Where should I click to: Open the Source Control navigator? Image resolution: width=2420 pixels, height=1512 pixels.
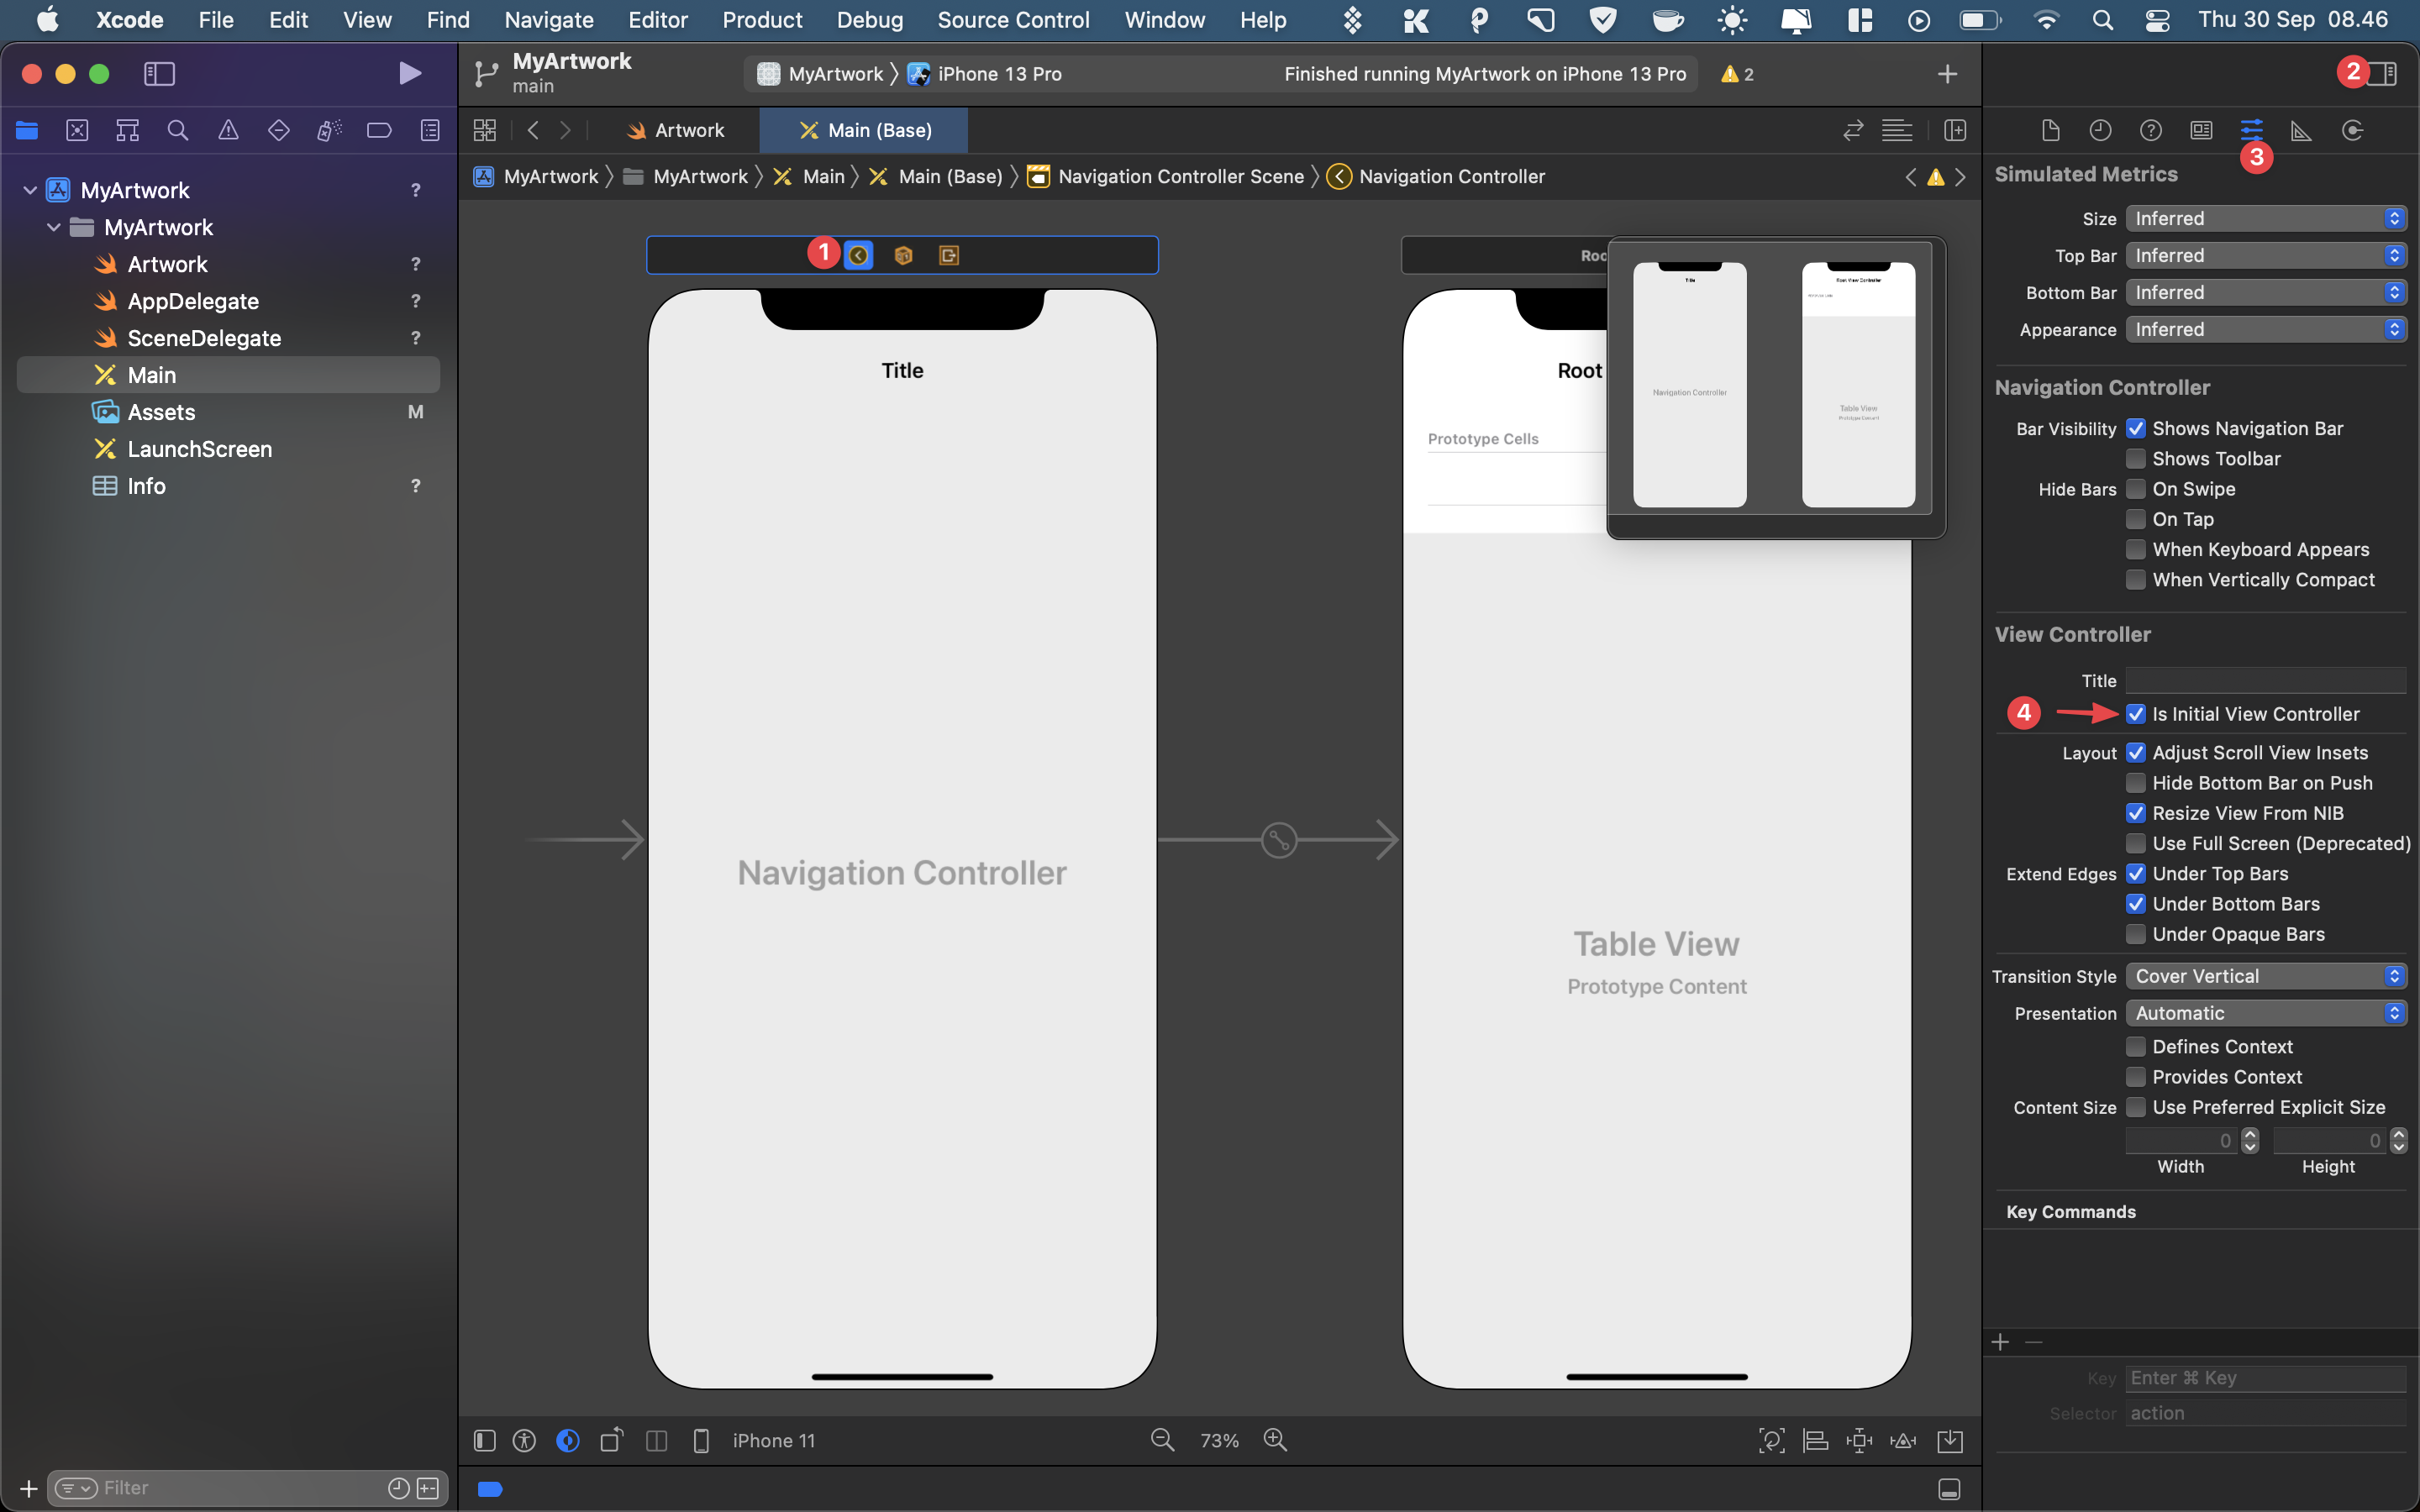pos(77,130)
